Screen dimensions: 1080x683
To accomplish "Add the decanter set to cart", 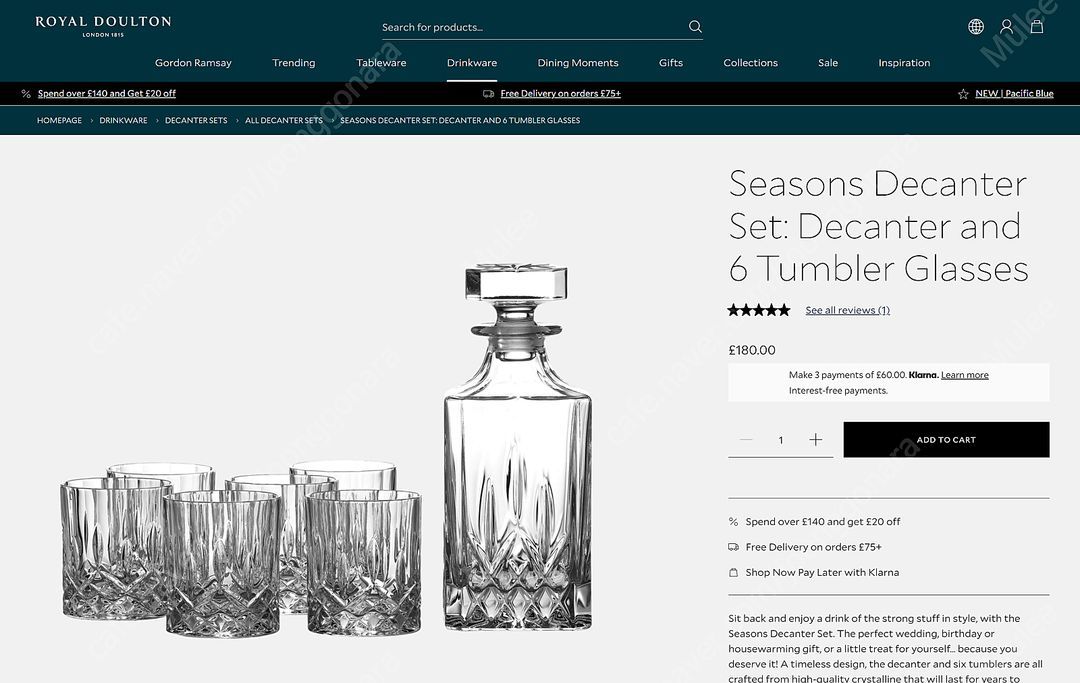I will (x=946, y=439).
